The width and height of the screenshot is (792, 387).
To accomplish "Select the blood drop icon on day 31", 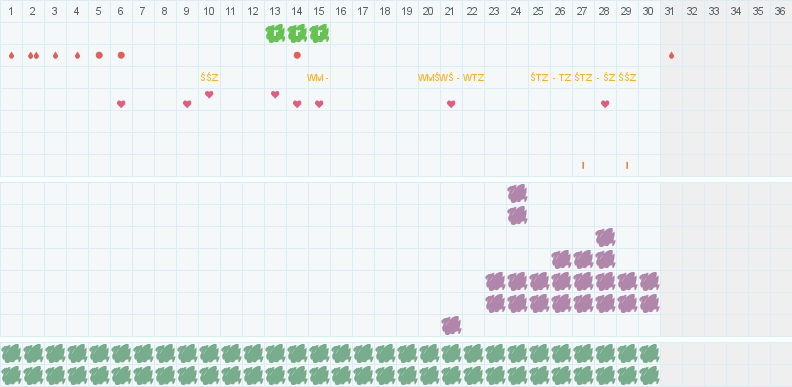I will point(671,56).
